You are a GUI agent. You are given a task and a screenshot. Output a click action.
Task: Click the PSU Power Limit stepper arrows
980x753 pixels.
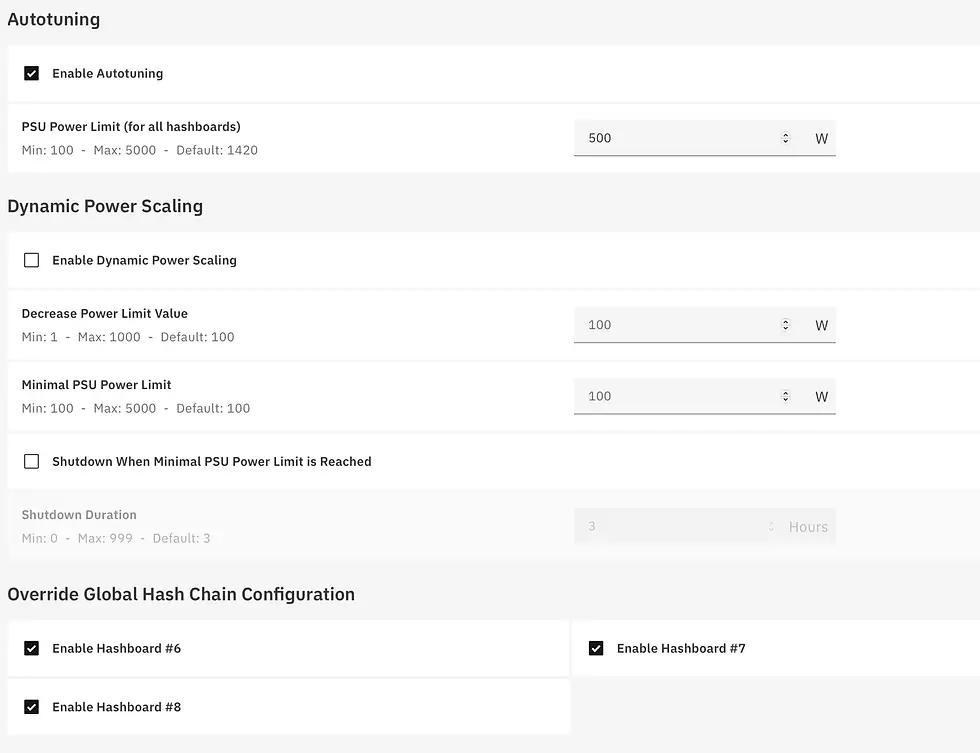(x=785, y=138)
